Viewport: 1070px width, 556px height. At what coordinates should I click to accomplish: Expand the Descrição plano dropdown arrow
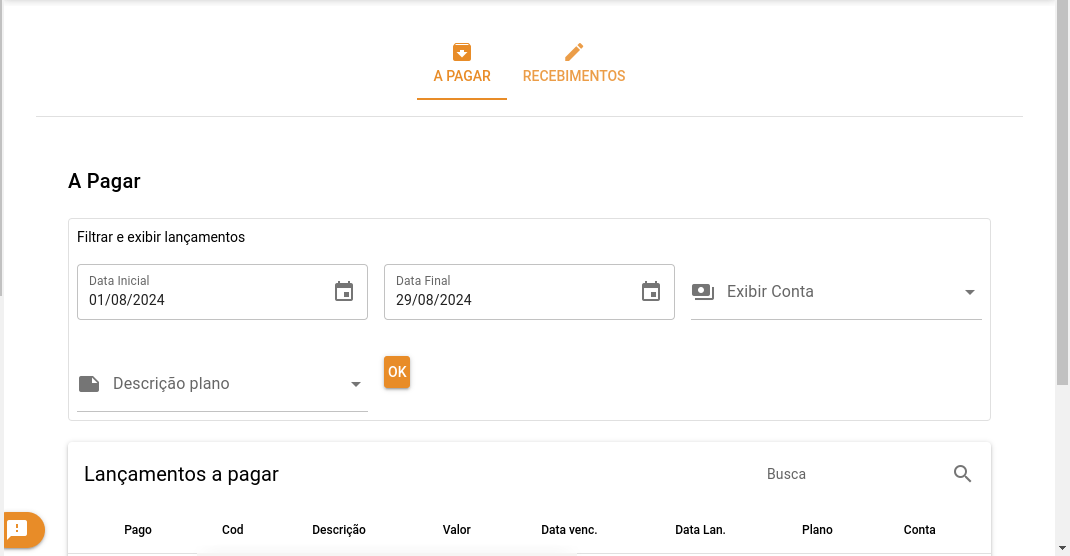point(355,384)
